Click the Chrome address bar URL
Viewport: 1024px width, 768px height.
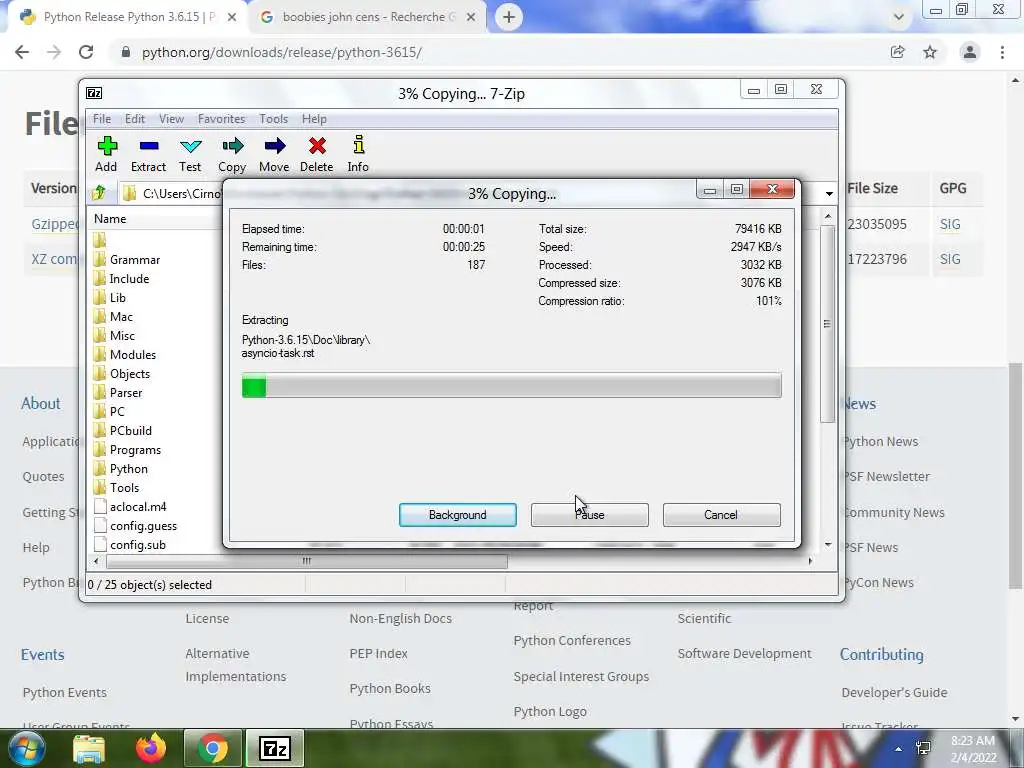point(281,52)
